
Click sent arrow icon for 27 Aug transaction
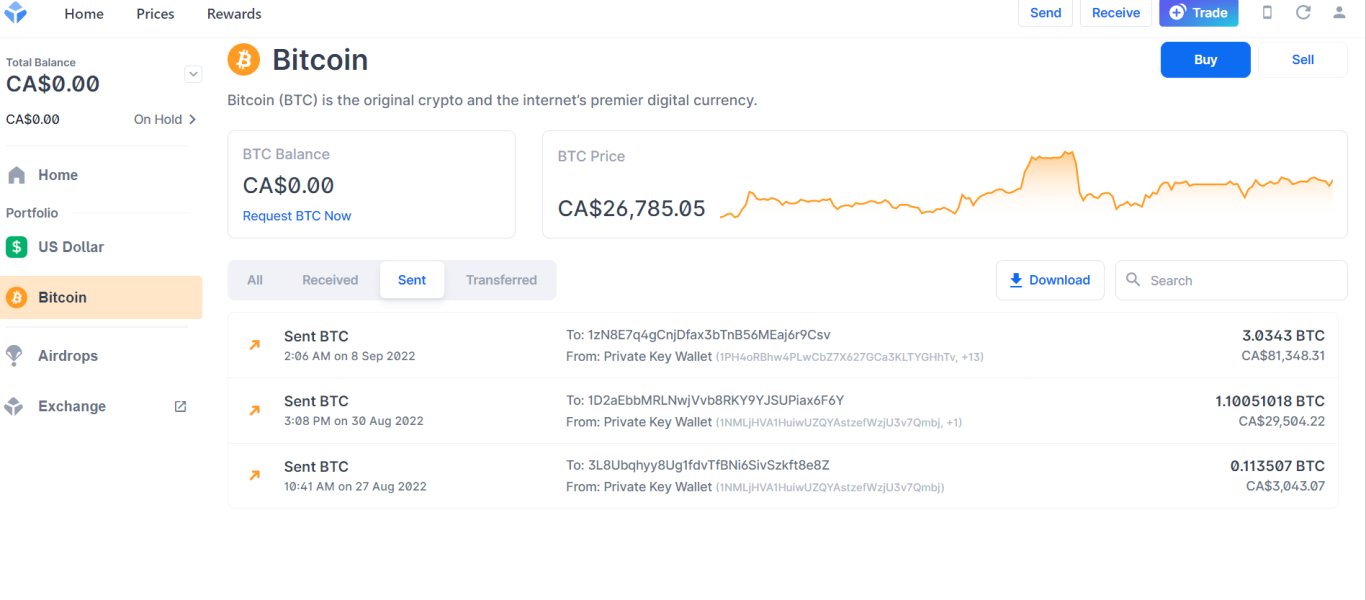point(255,475)
